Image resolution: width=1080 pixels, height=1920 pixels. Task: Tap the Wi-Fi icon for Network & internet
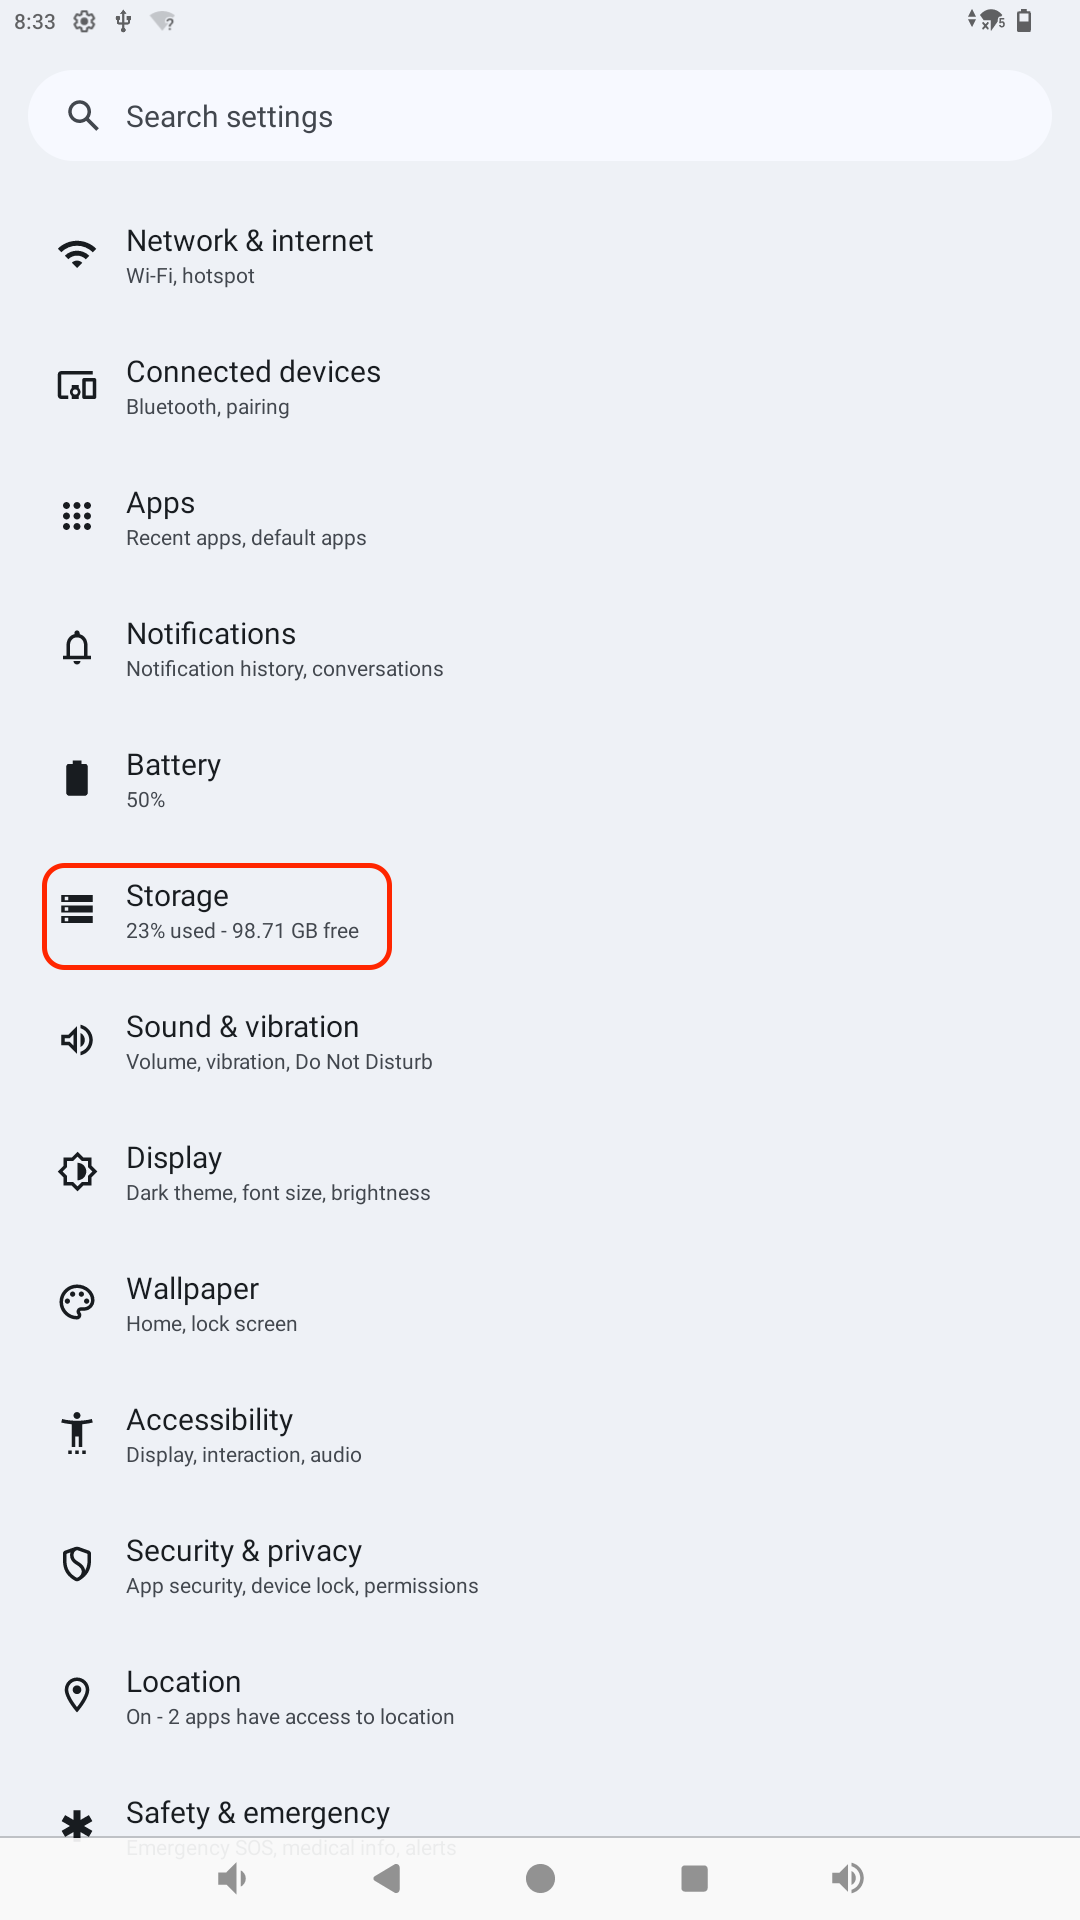(77, 254)
